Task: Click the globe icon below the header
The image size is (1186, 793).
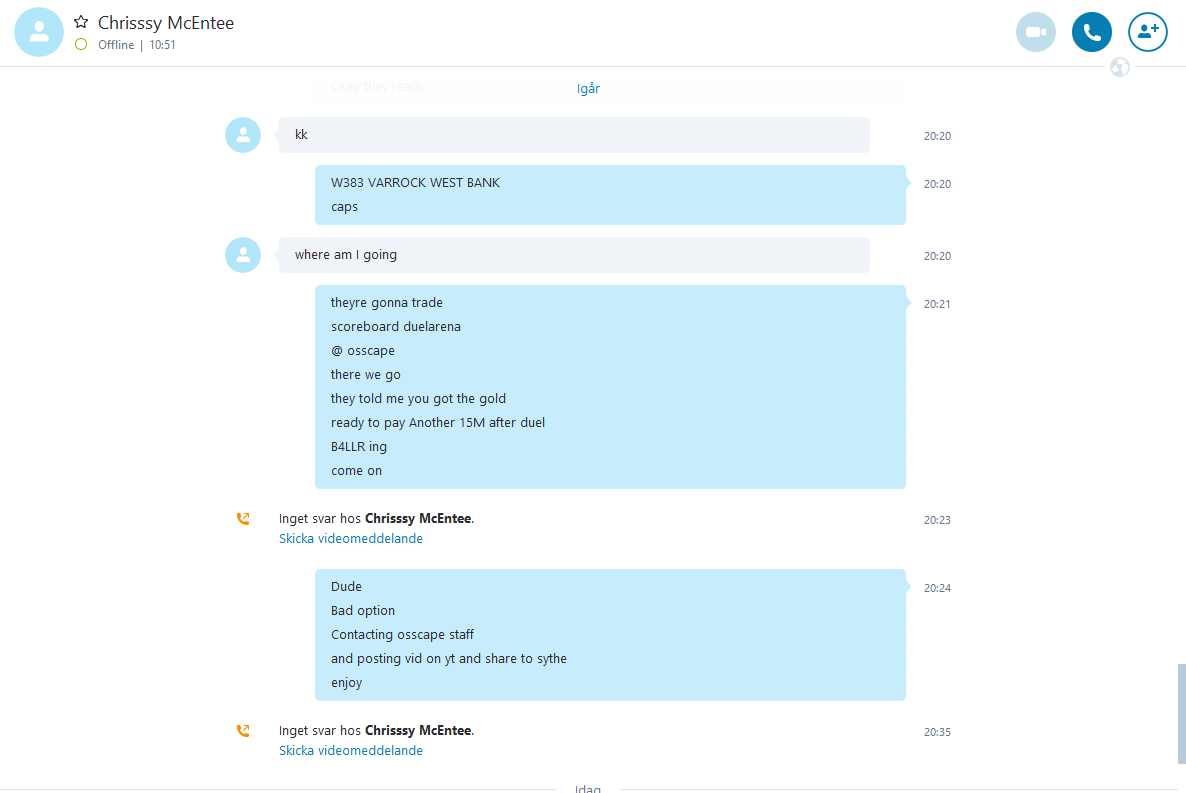Action: (x=1119, y=67)
